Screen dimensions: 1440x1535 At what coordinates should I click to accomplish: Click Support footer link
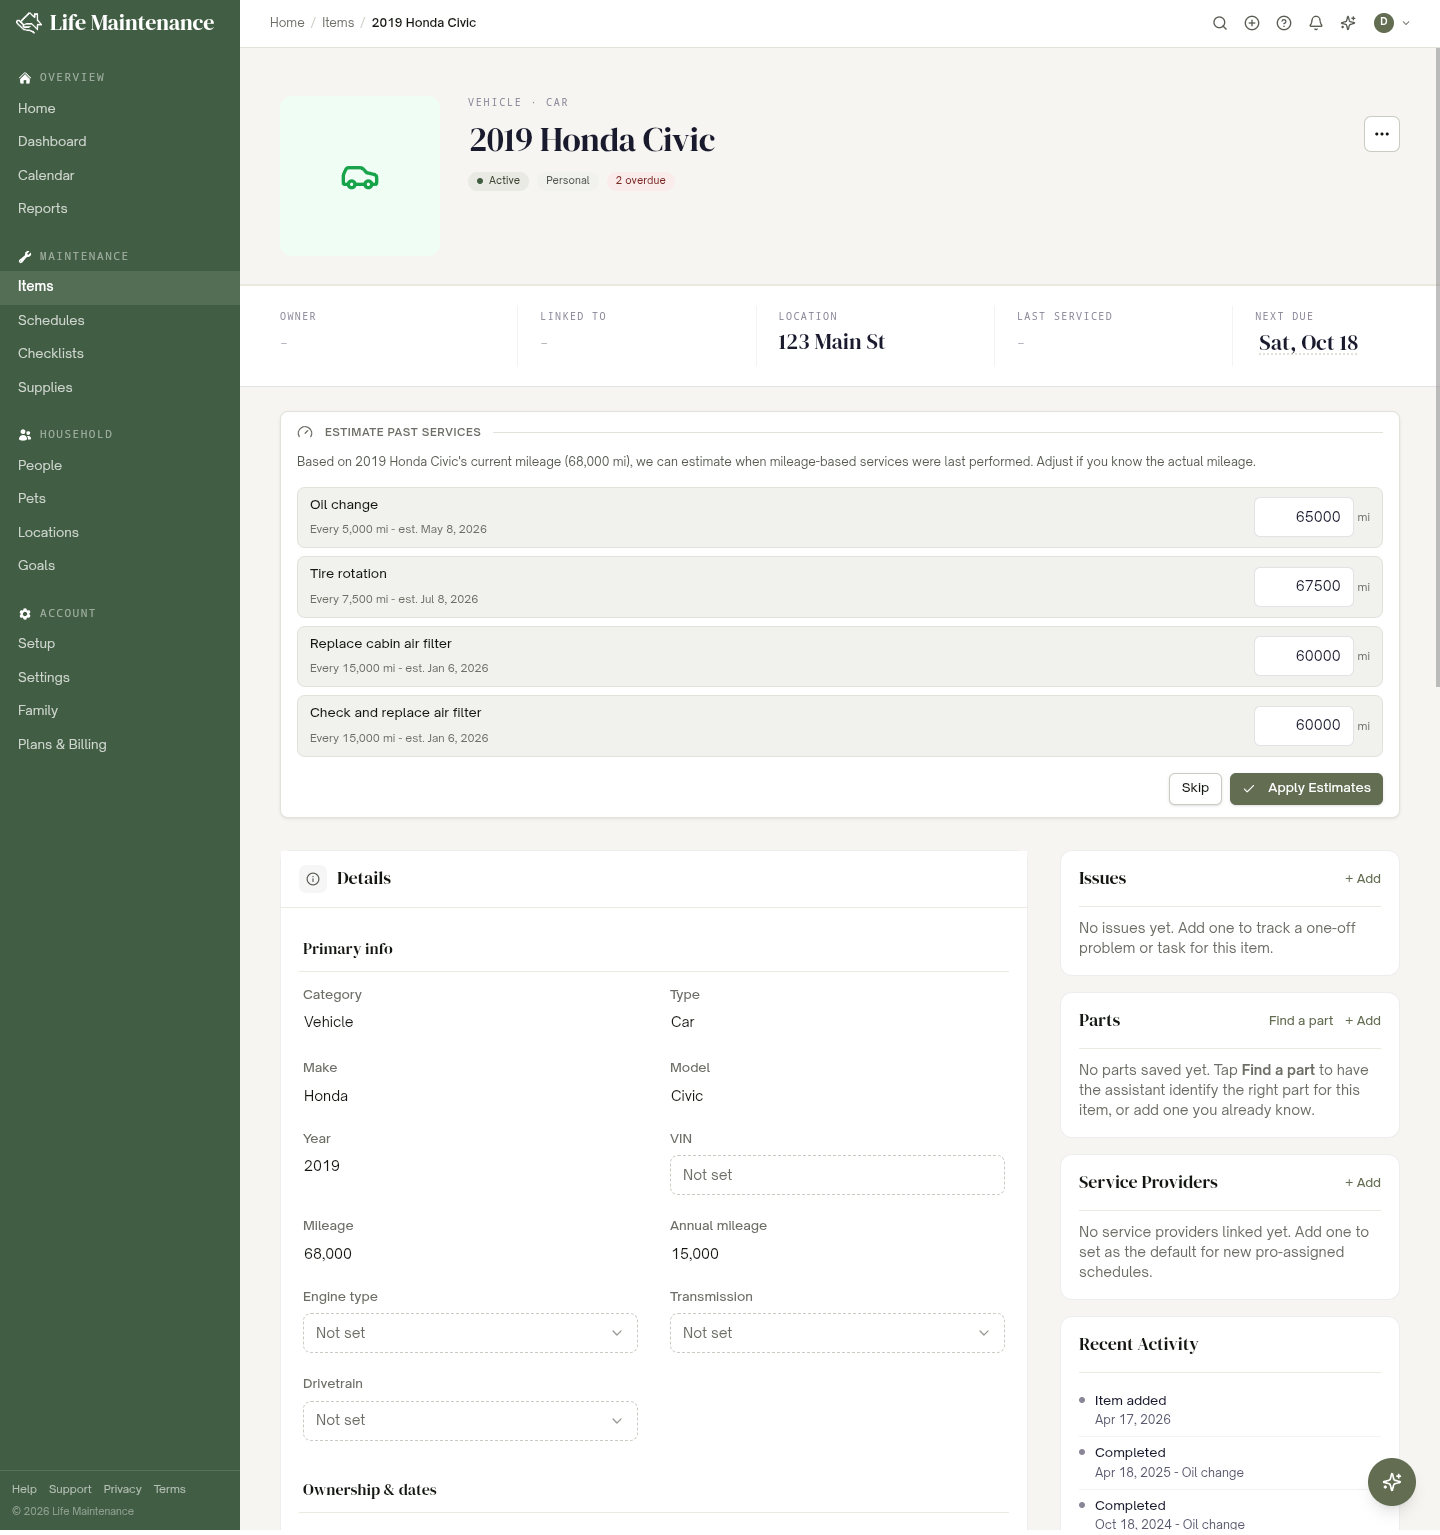[x=70, y=1490]
